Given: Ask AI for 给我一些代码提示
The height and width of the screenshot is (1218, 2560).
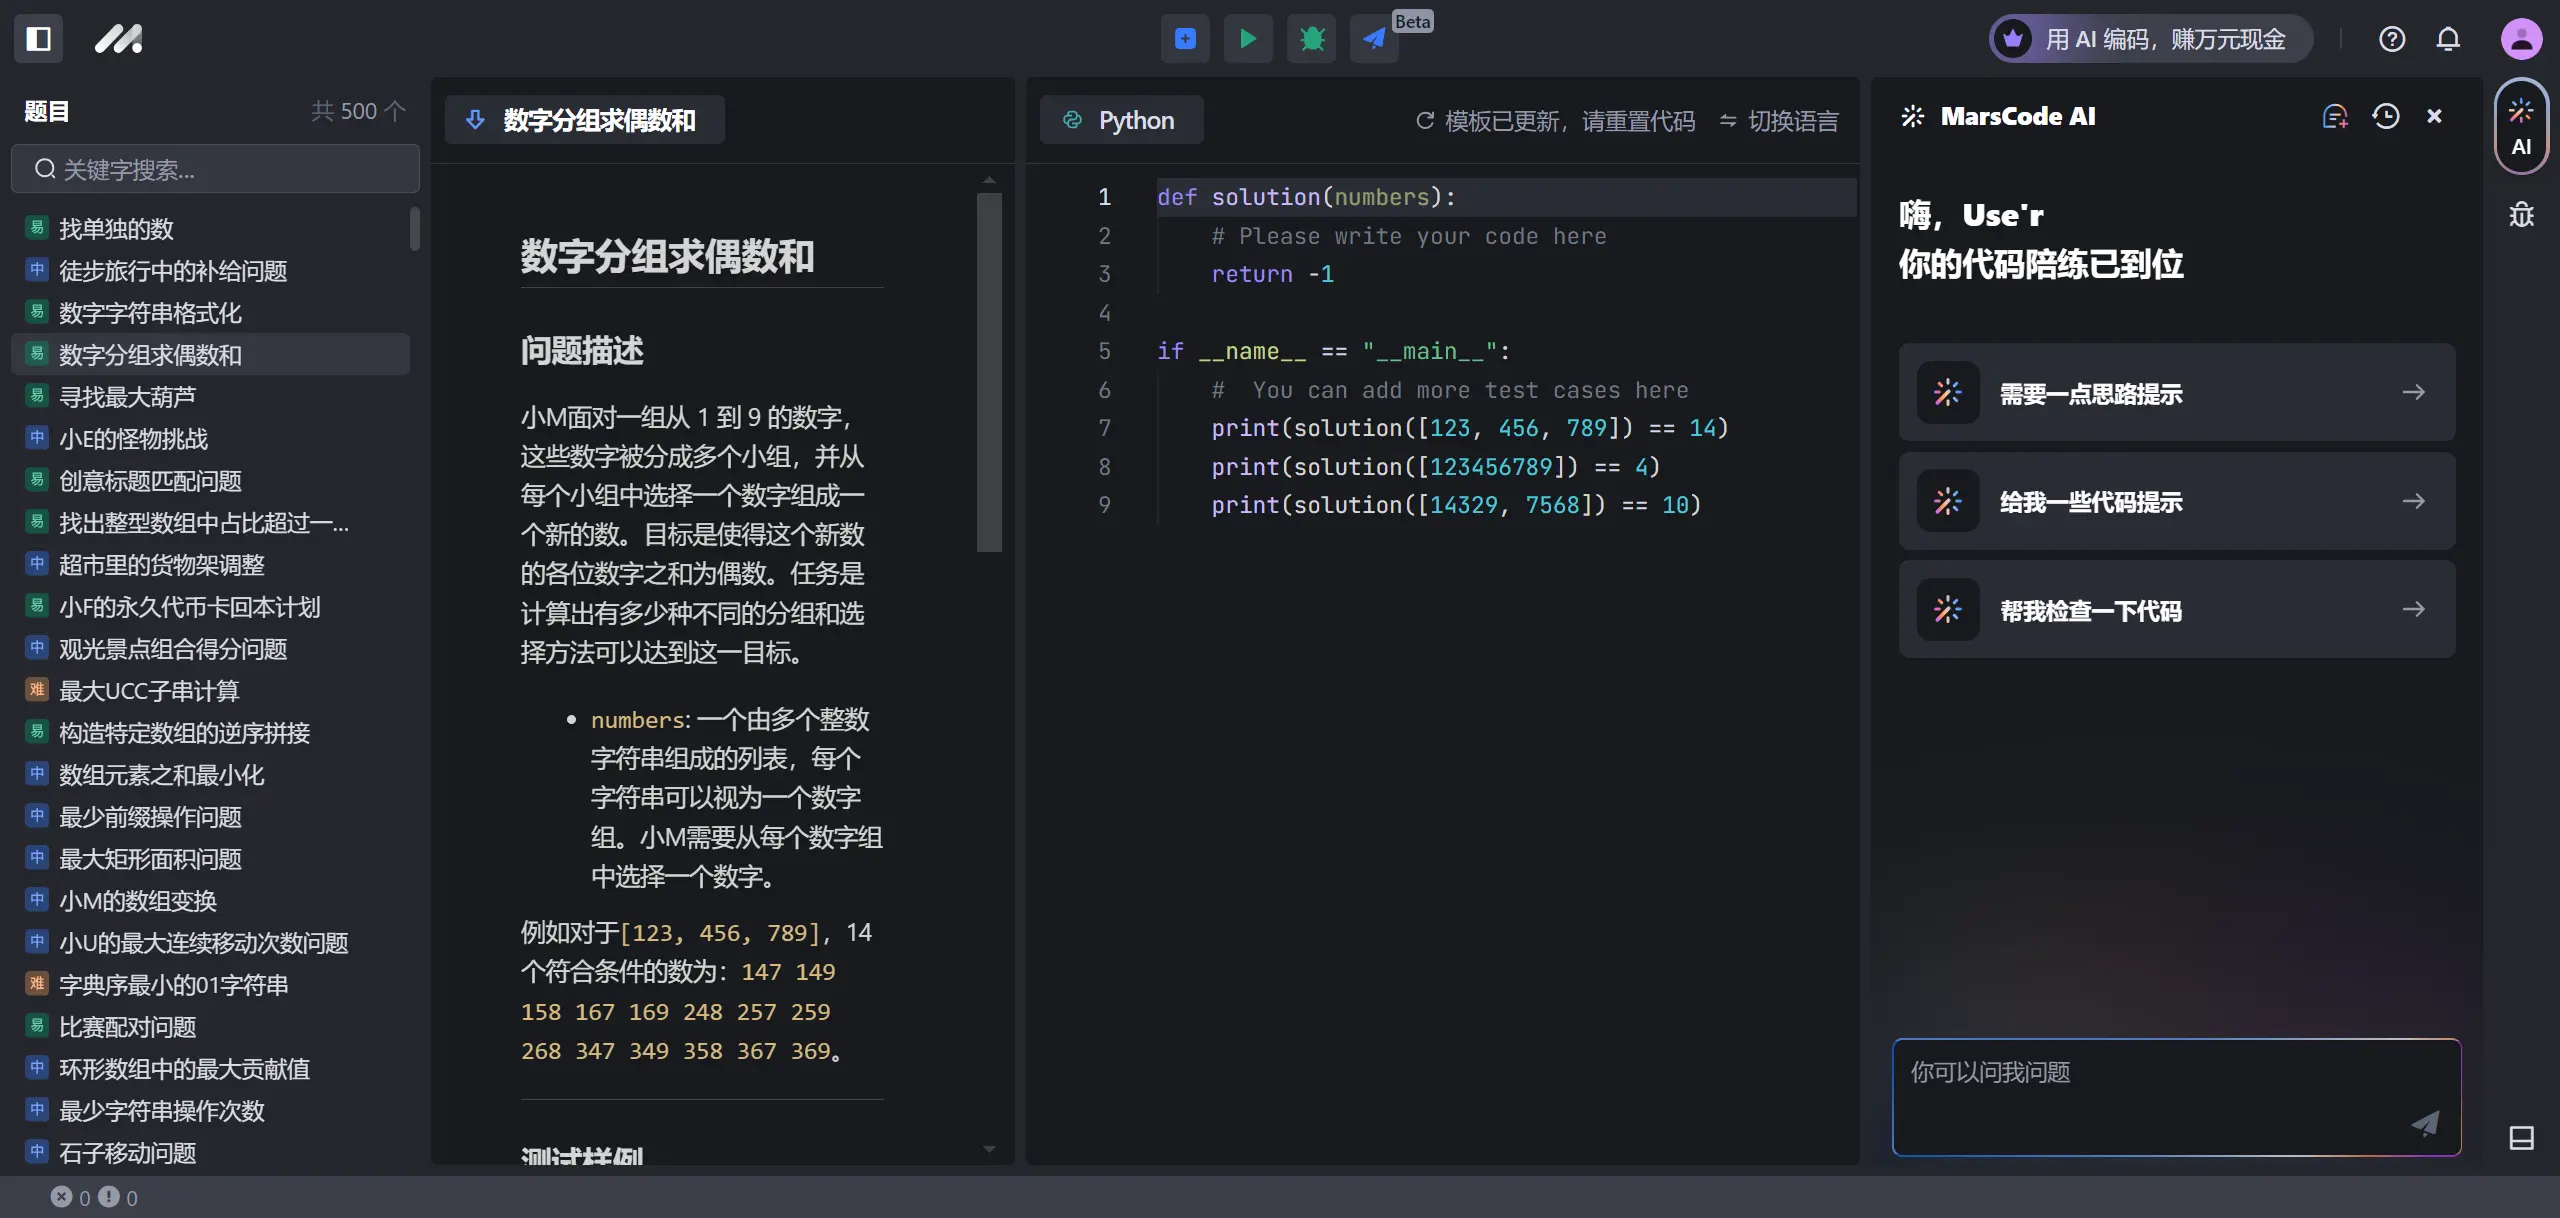Looking at the screenshot, I should [x=2177, y=501].
